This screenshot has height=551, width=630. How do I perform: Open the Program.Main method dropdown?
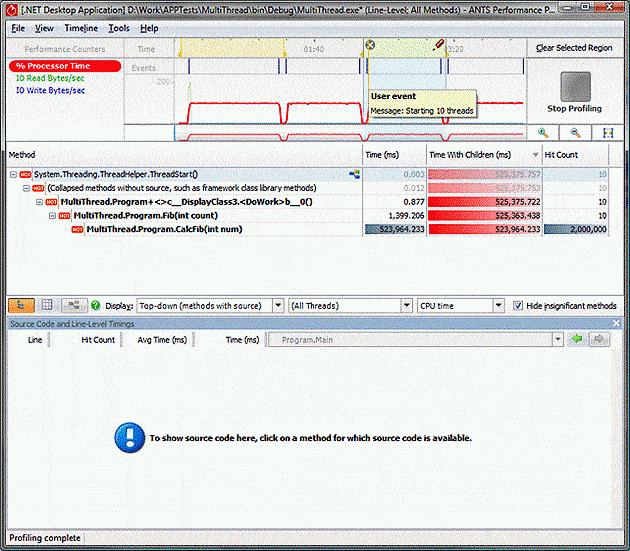coord(558,340)
